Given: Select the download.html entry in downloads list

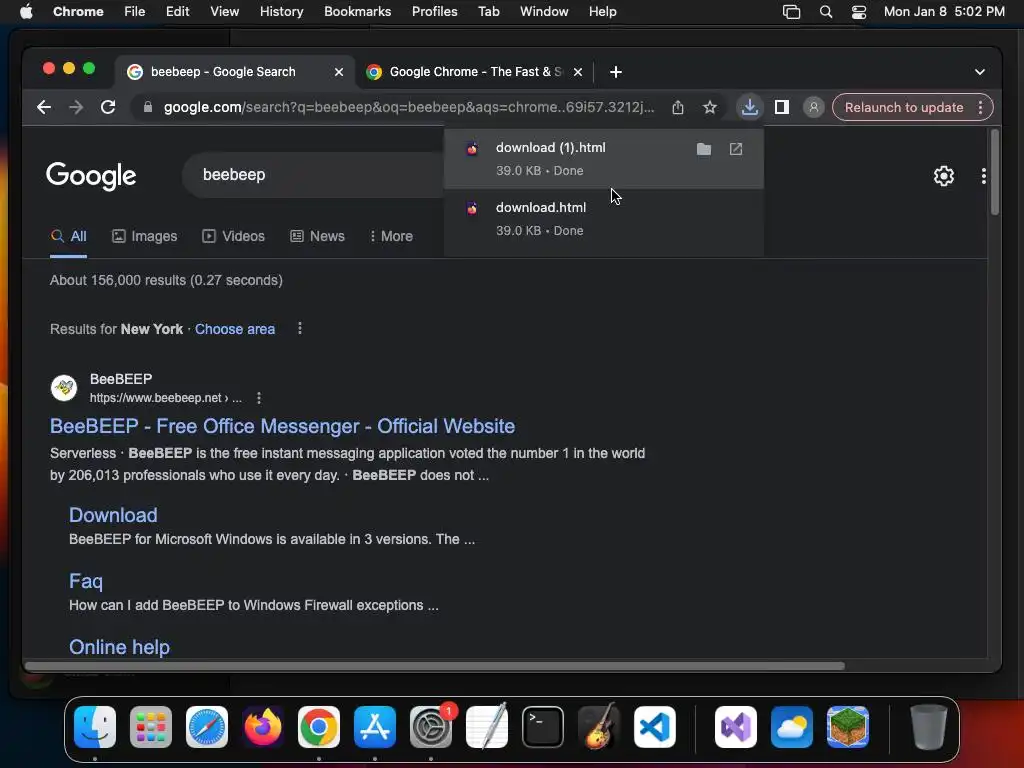Looking at the screenshot, I should click(603, 219).
